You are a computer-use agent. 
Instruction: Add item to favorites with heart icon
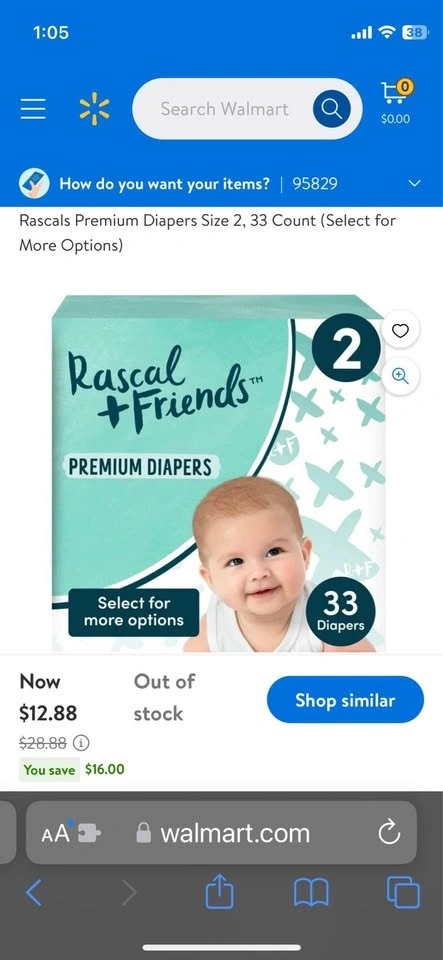click(x=400, y=331)
